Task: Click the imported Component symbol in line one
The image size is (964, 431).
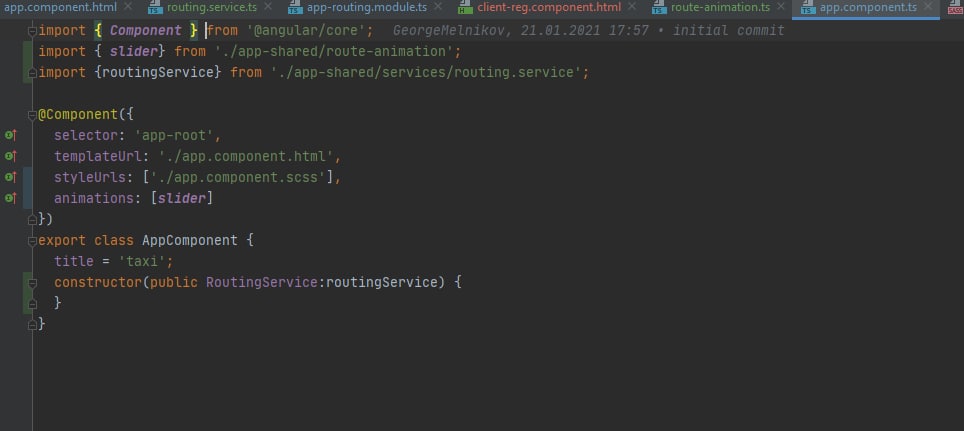Action: coord(146,30)
